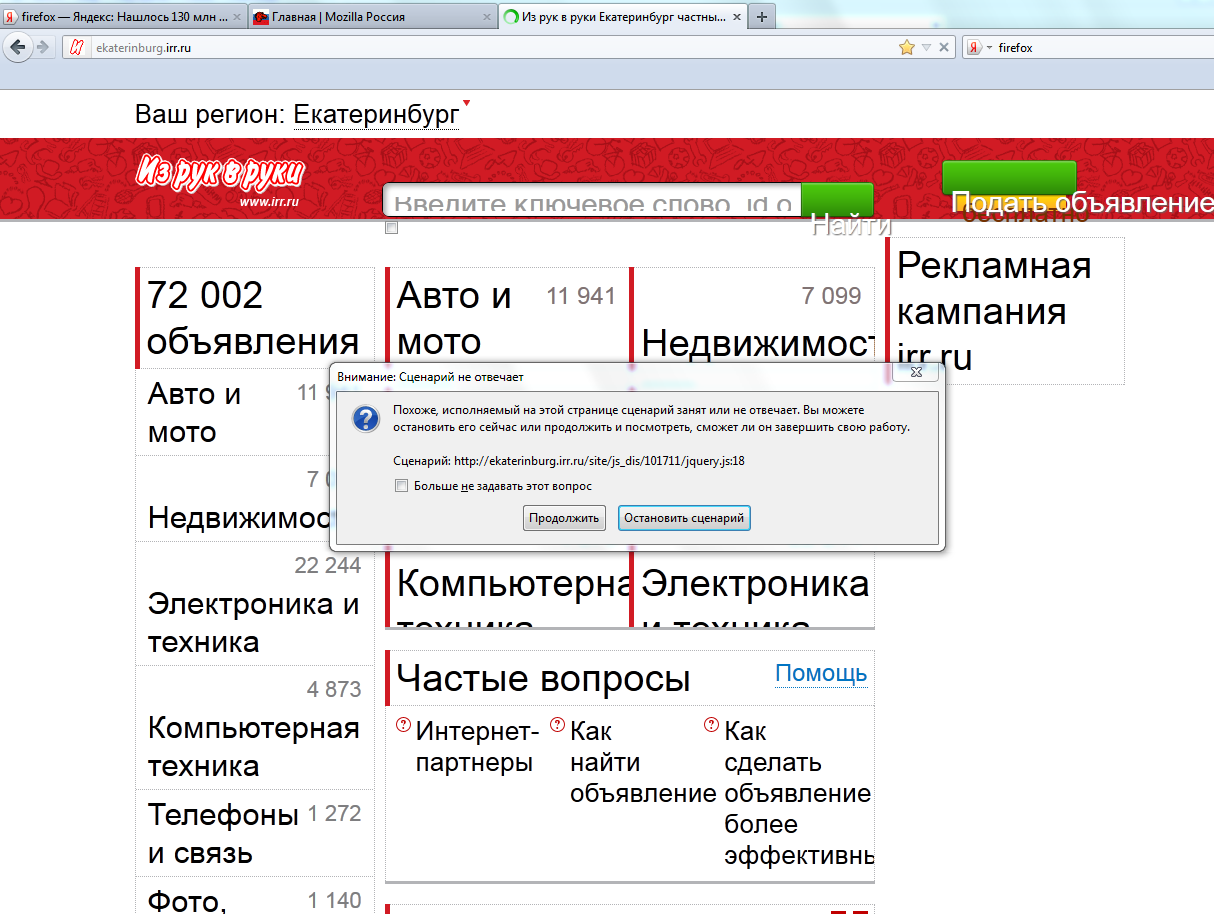Open the address bar history dropdown arrow
The width and height of the screenshot is (1214, 914).
[x=926, y=47]
